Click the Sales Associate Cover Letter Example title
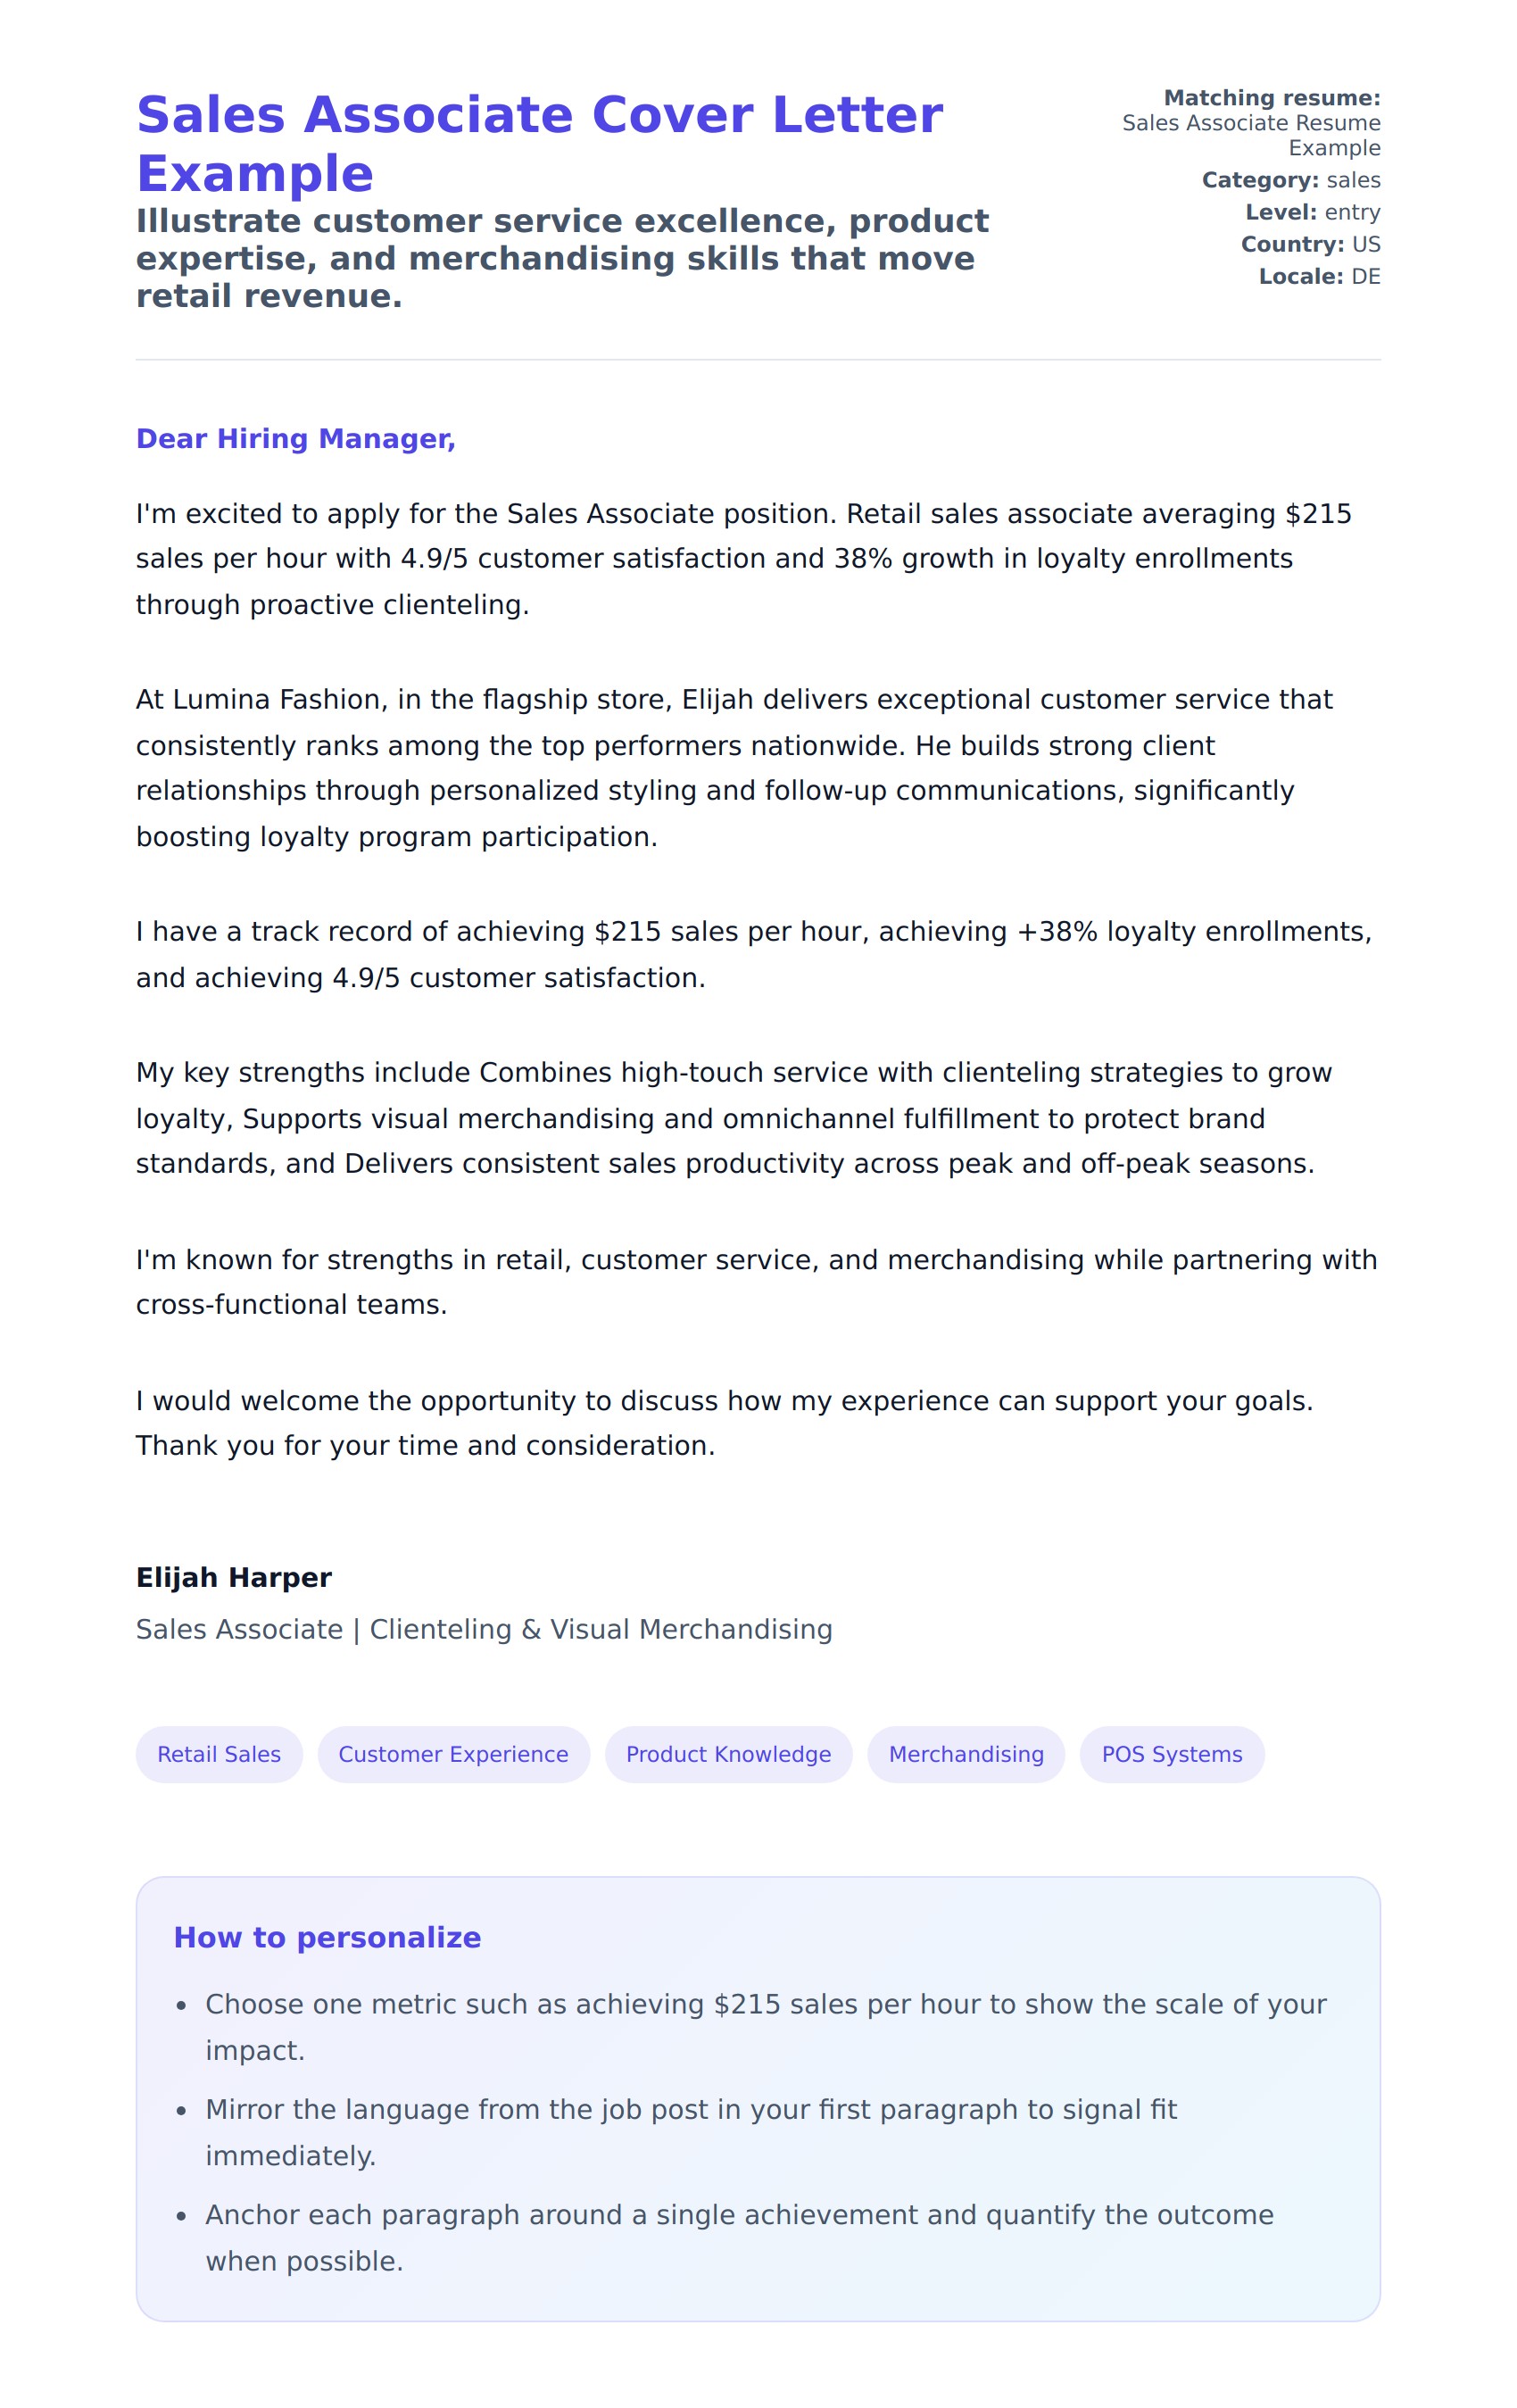This screenshot has width=1517, height=2408. pos(539,144)
